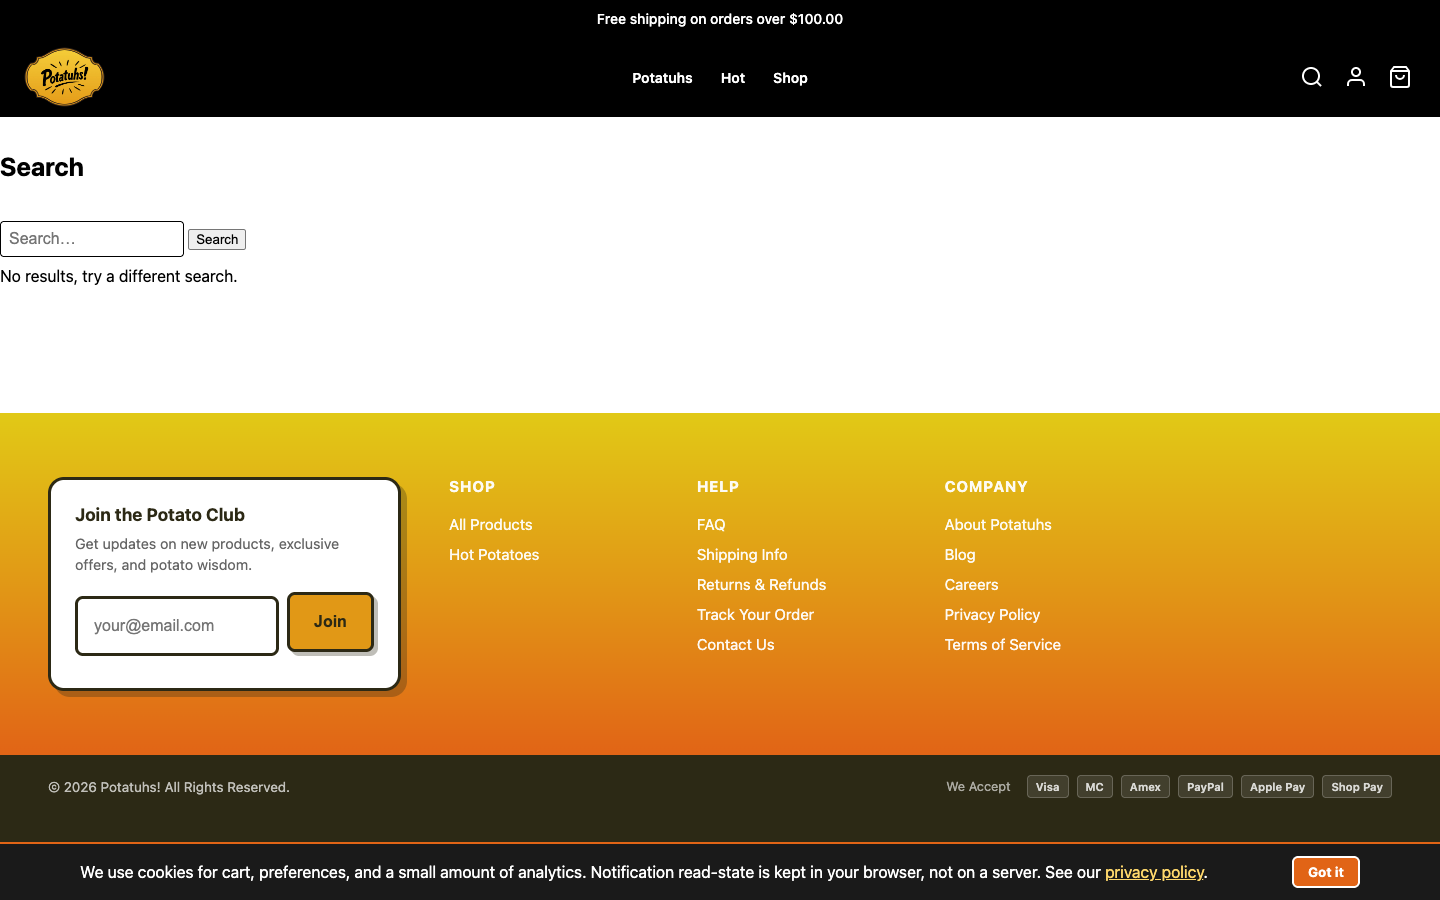Image resolution: width=1440 pixels, height=900 pixels.
Task: Open Returns & Refunds link
Action: point(761,585)
